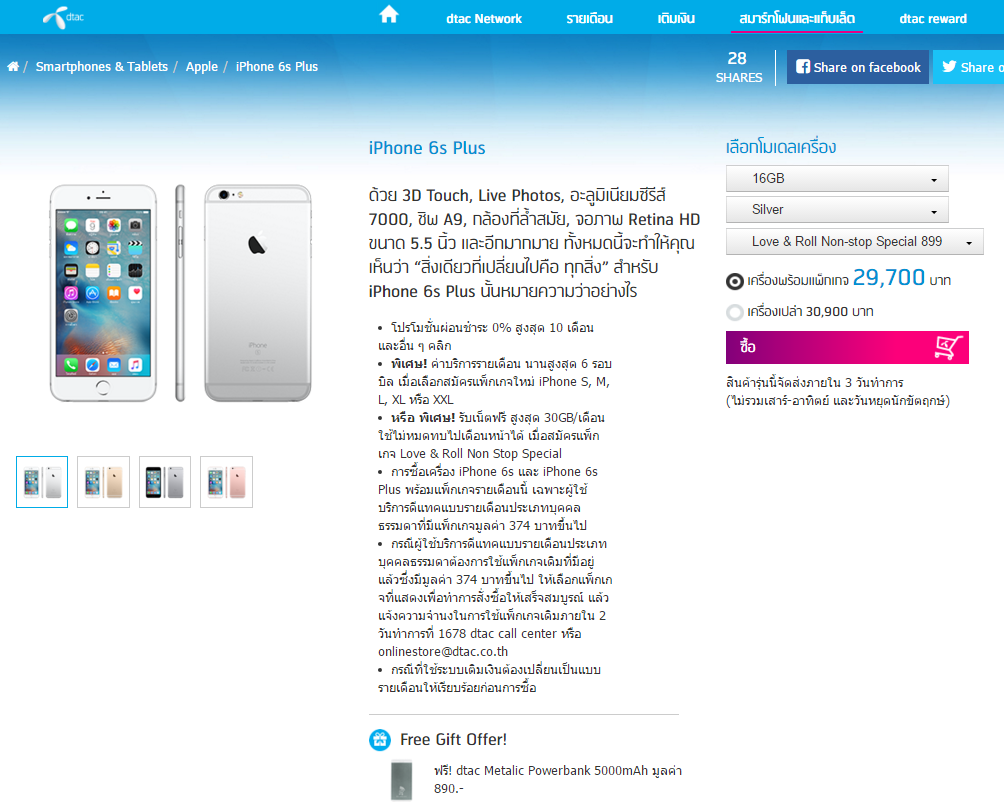Open the Silver color dropdown
This screenshot has height=810, width=1004.
837,210
